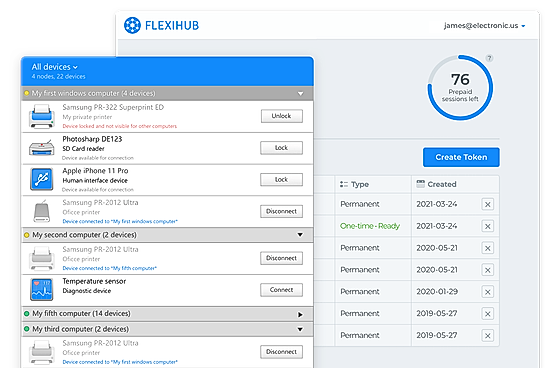Image resolution: width=548 pixels, height=368 pixels.
Task: Collapse My first windows computer group
Action: [300, 94]
